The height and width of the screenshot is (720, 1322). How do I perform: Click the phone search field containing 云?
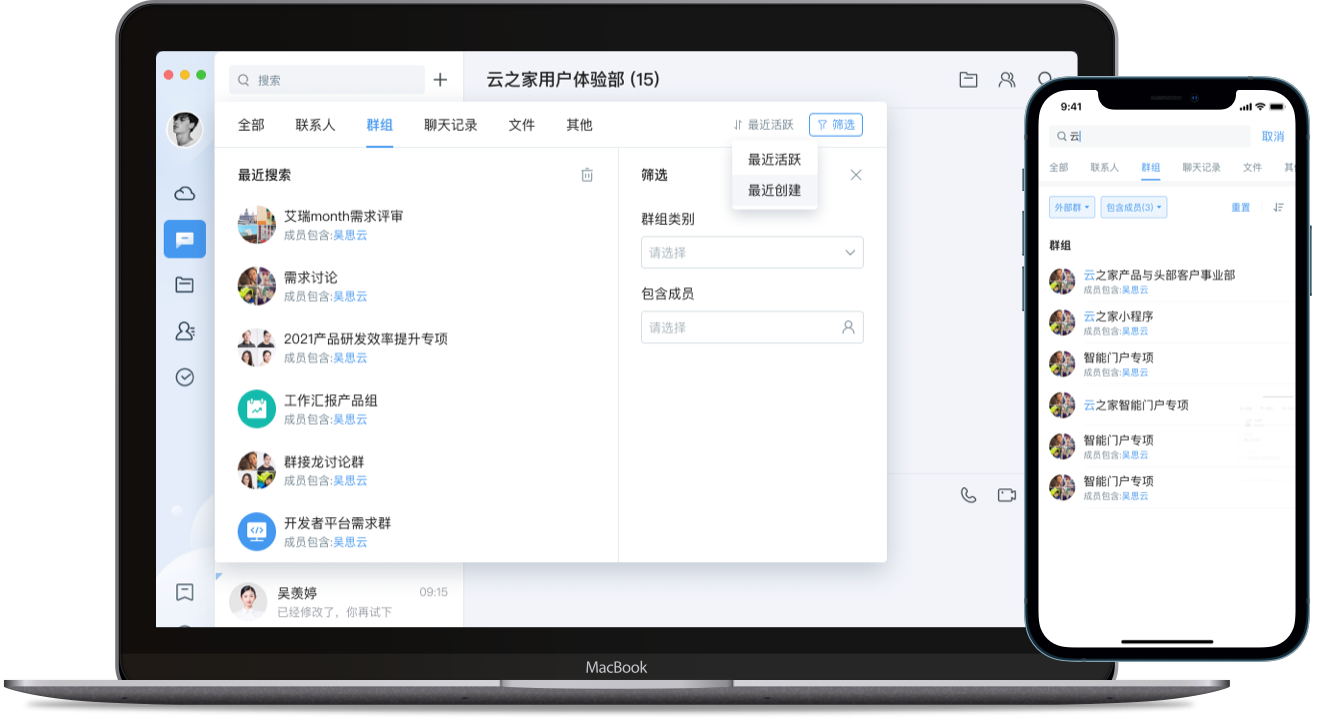[1150, 136]
